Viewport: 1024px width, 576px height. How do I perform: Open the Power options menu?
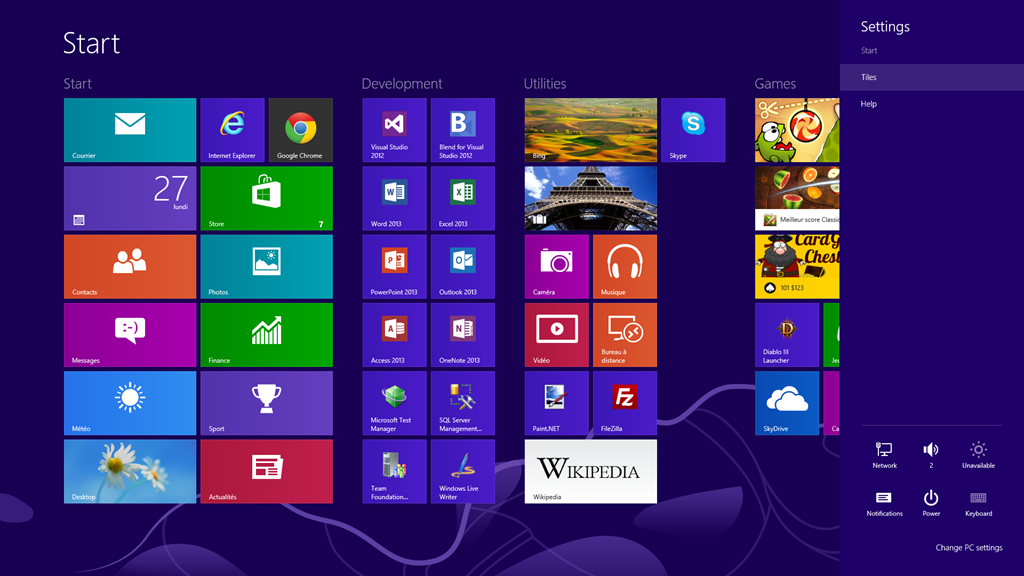[x=931, y=503]
